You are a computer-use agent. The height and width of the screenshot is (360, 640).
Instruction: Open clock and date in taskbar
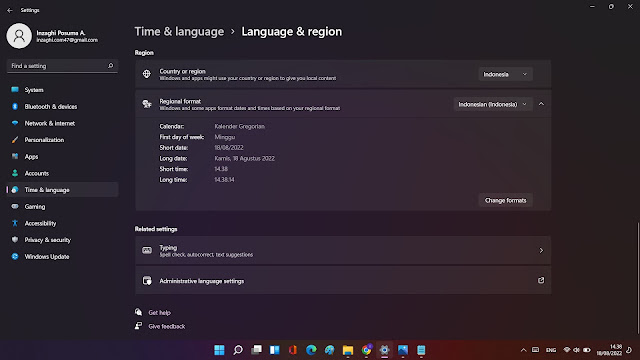point(609,350)
